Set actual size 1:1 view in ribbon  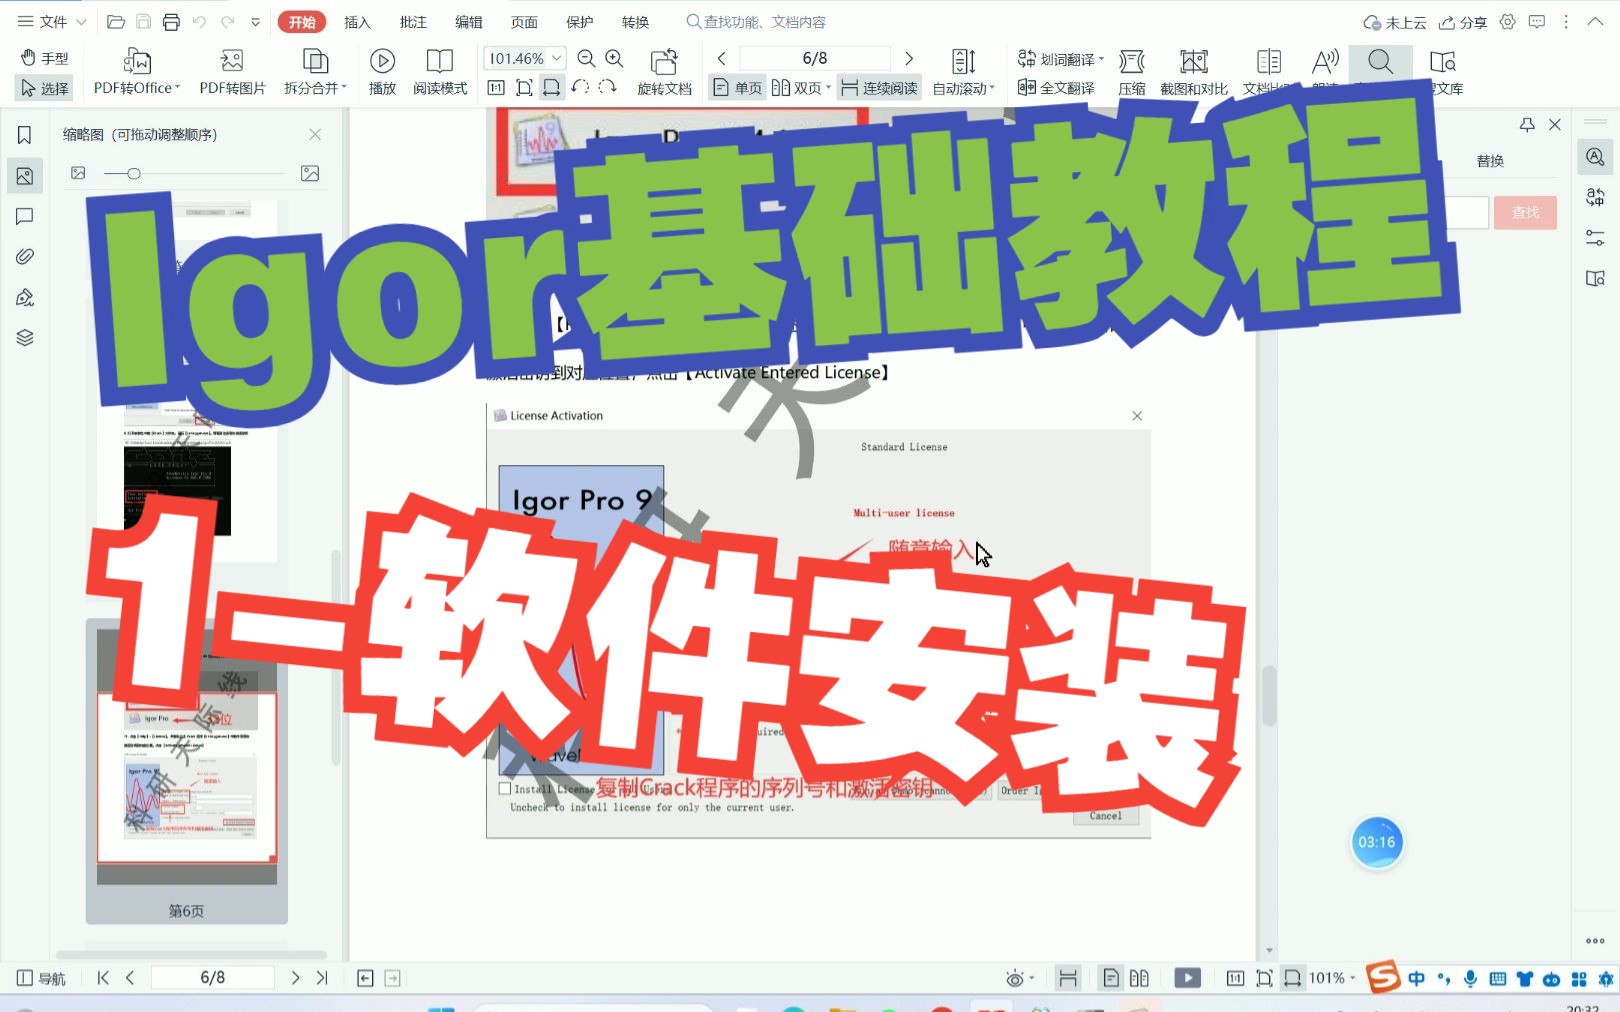click(x=496, y=88)
